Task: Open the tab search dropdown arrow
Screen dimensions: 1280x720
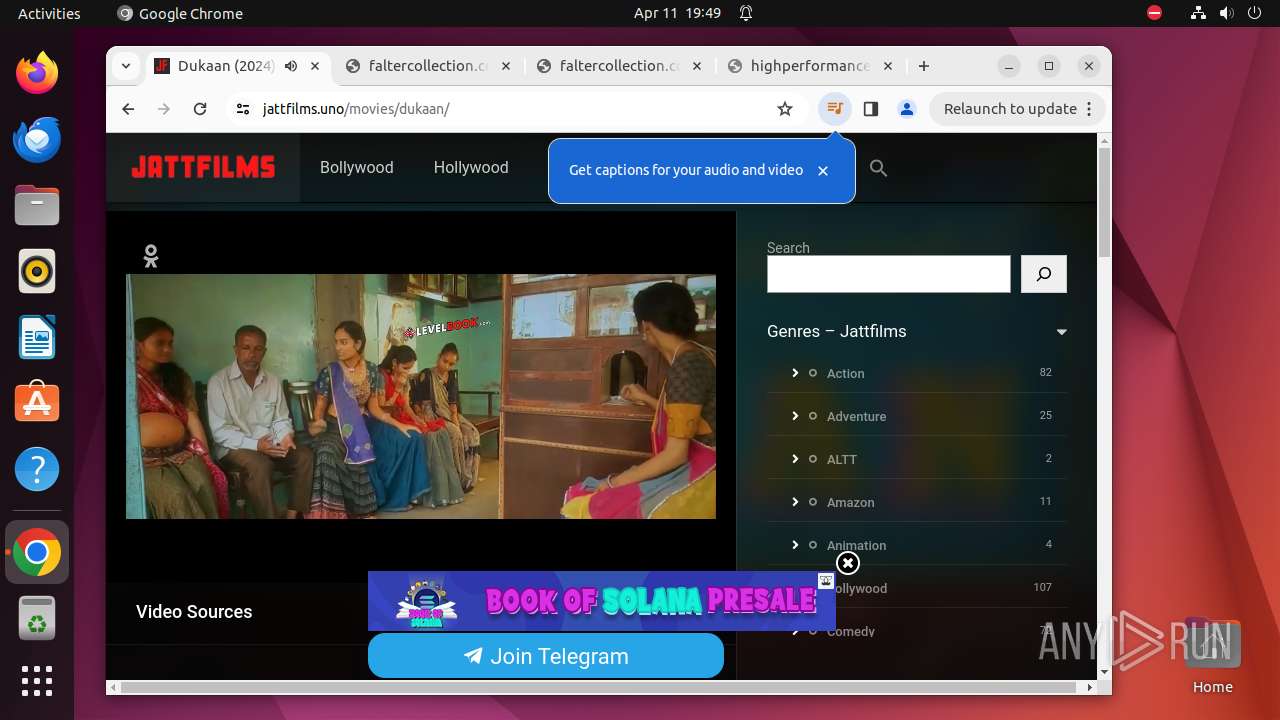Action: [x=126, y=66]
